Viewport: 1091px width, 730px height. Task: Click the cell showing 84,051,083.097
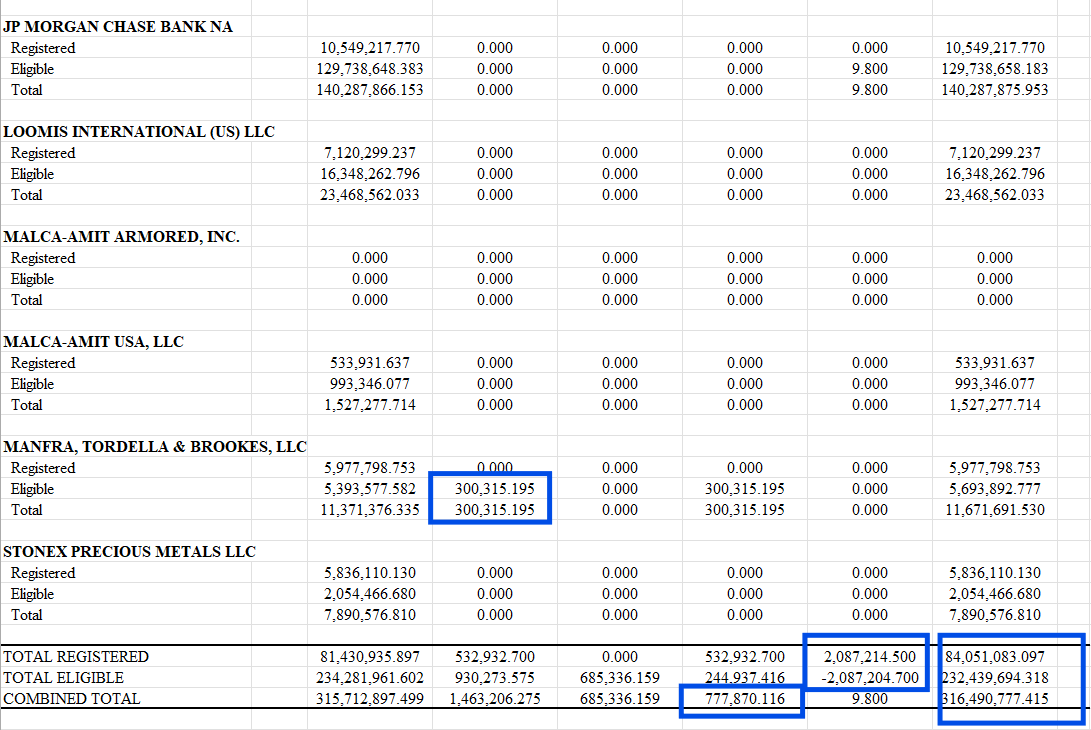click(x=994, y=657)
